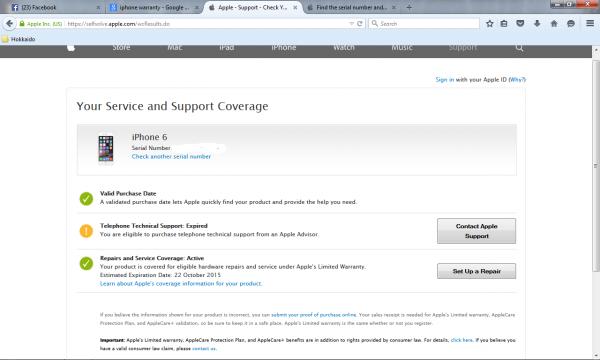Open the Hokkaido bookmarks folder
Image resolution: width=600 pixels, height=360 pixels.
[18, 39]
